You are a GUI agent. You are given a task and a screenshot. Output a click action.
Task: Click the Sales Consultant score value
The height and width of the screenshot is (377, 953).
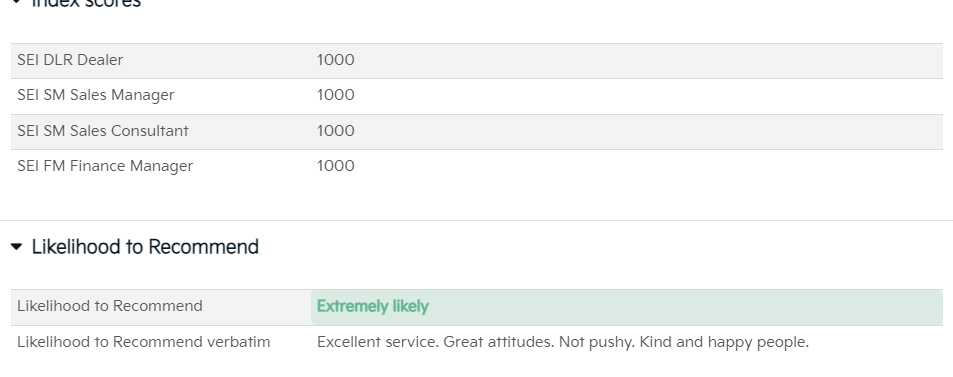[x=335, y=131]
